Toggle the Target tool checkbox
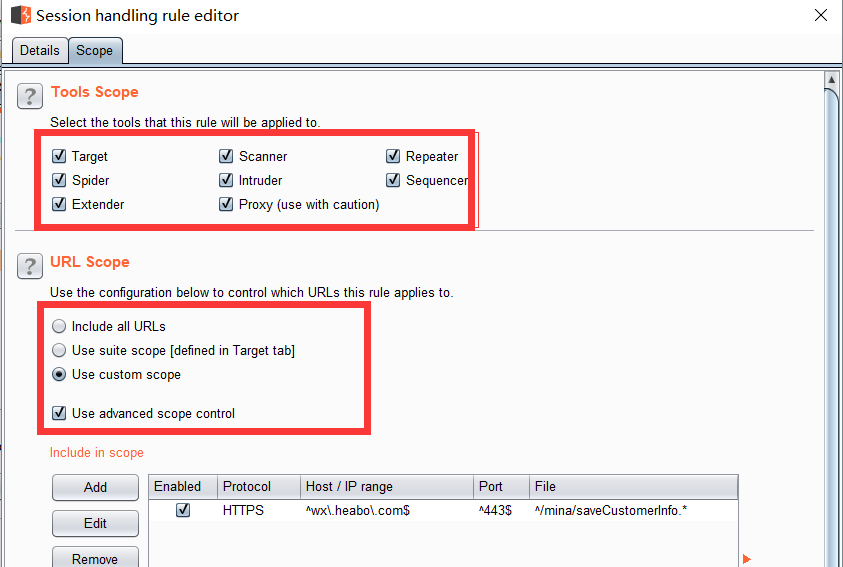 [59, 157]
